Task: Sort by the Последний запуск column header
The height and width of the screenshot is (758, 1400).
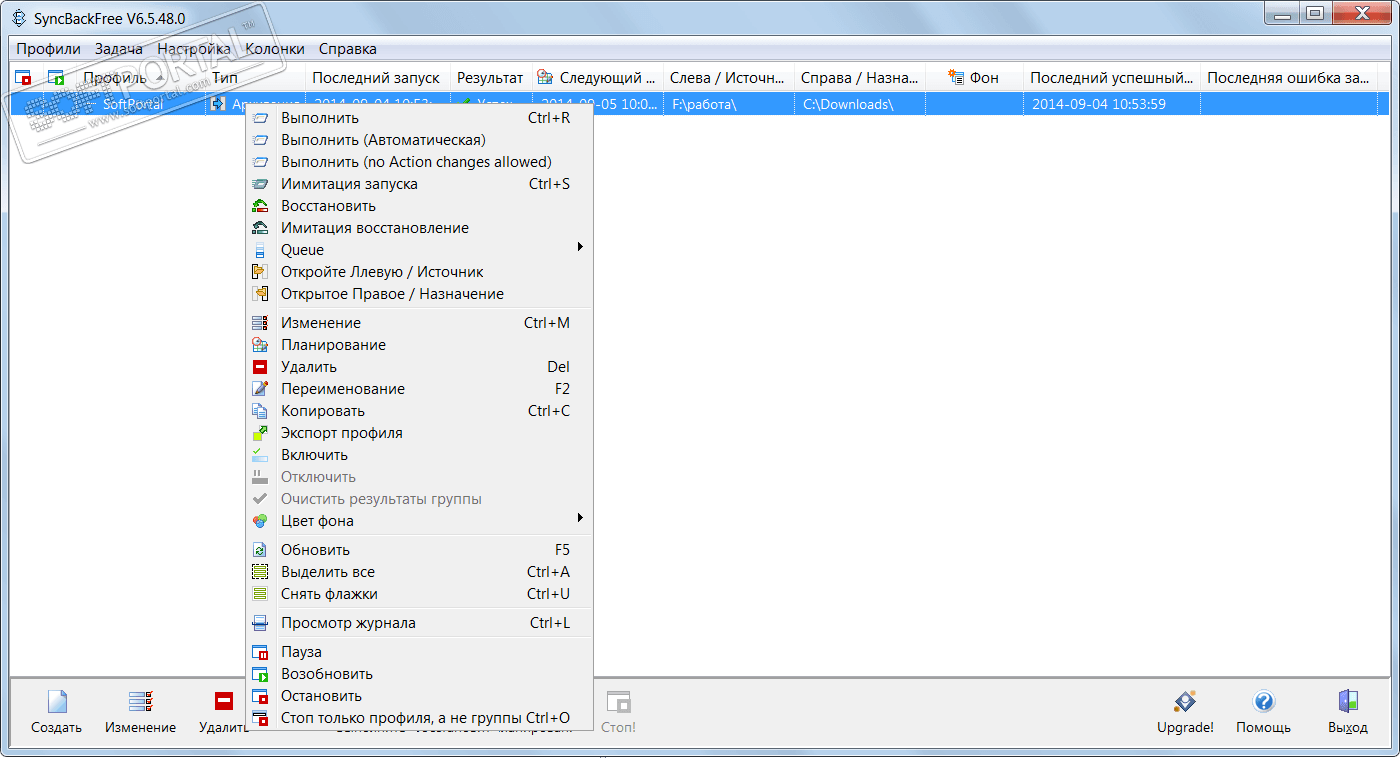Action: 377,78
